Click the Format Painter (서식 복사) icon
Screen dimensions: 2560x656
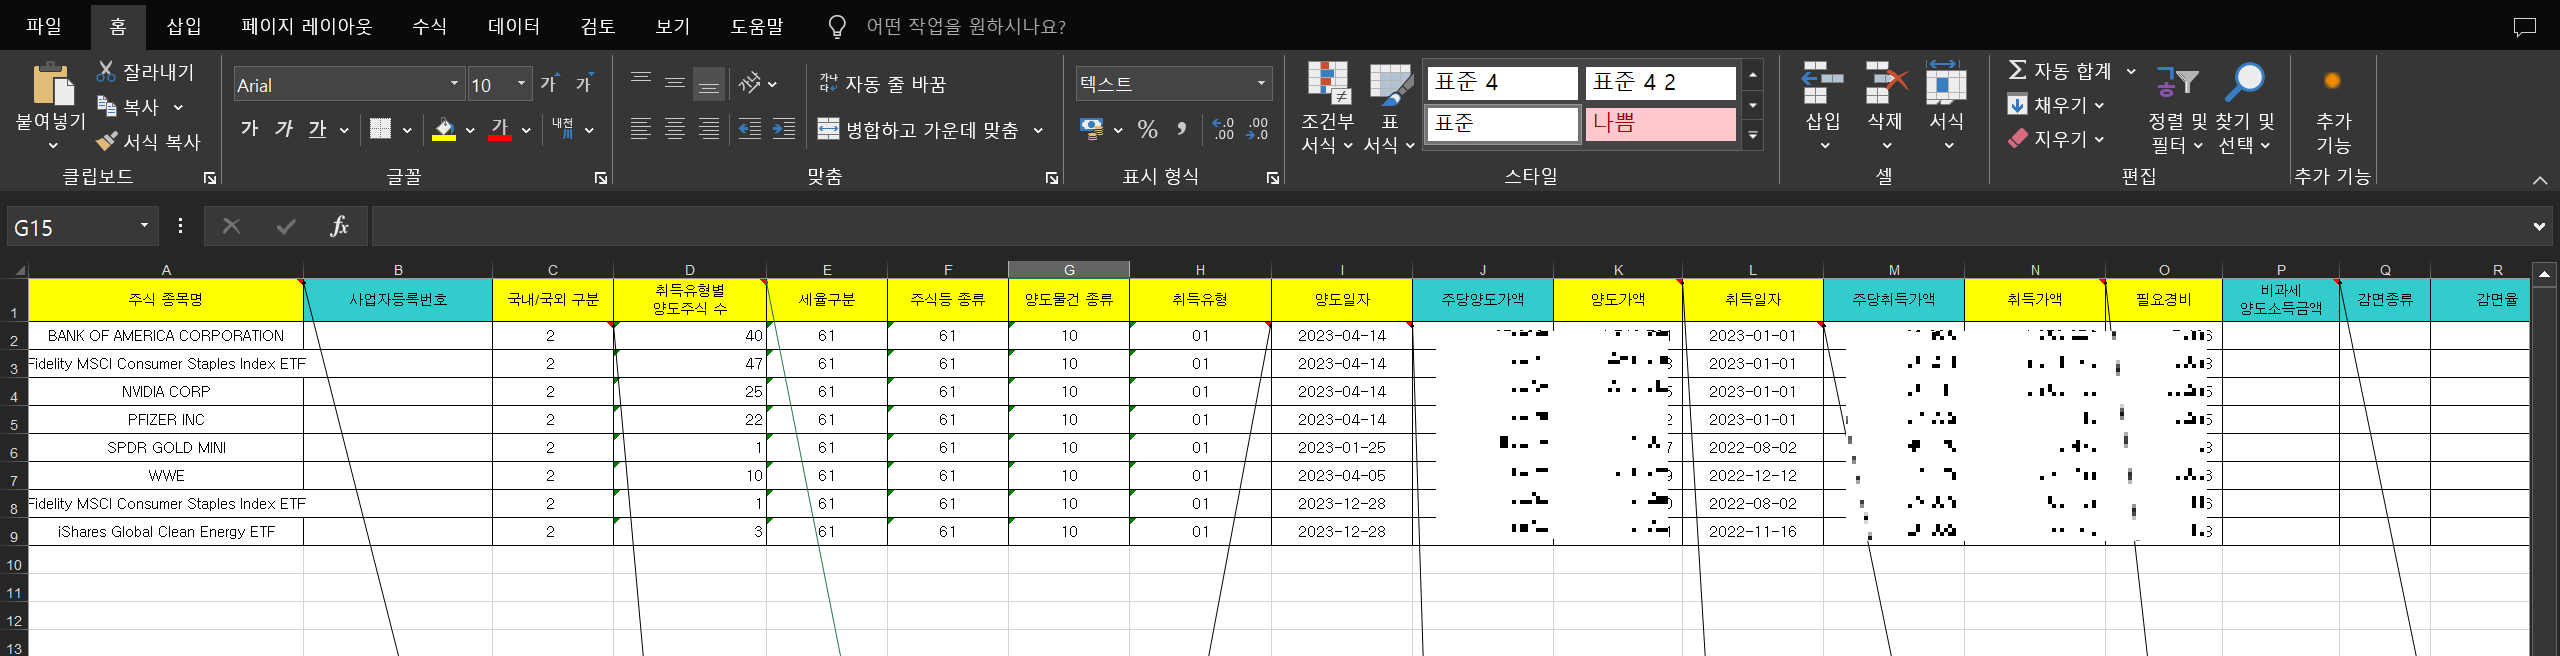tap(107, 141)
